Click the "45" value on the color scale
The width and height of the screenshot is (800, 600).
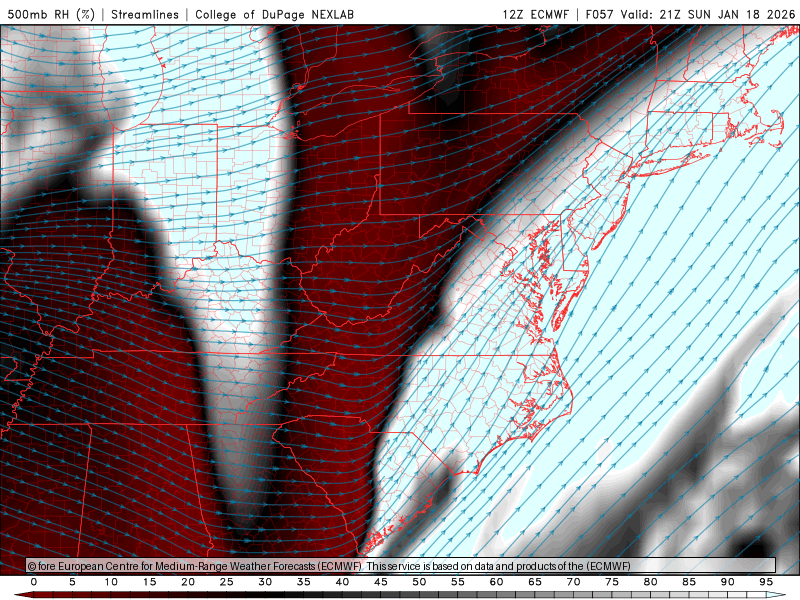[381, 582]
